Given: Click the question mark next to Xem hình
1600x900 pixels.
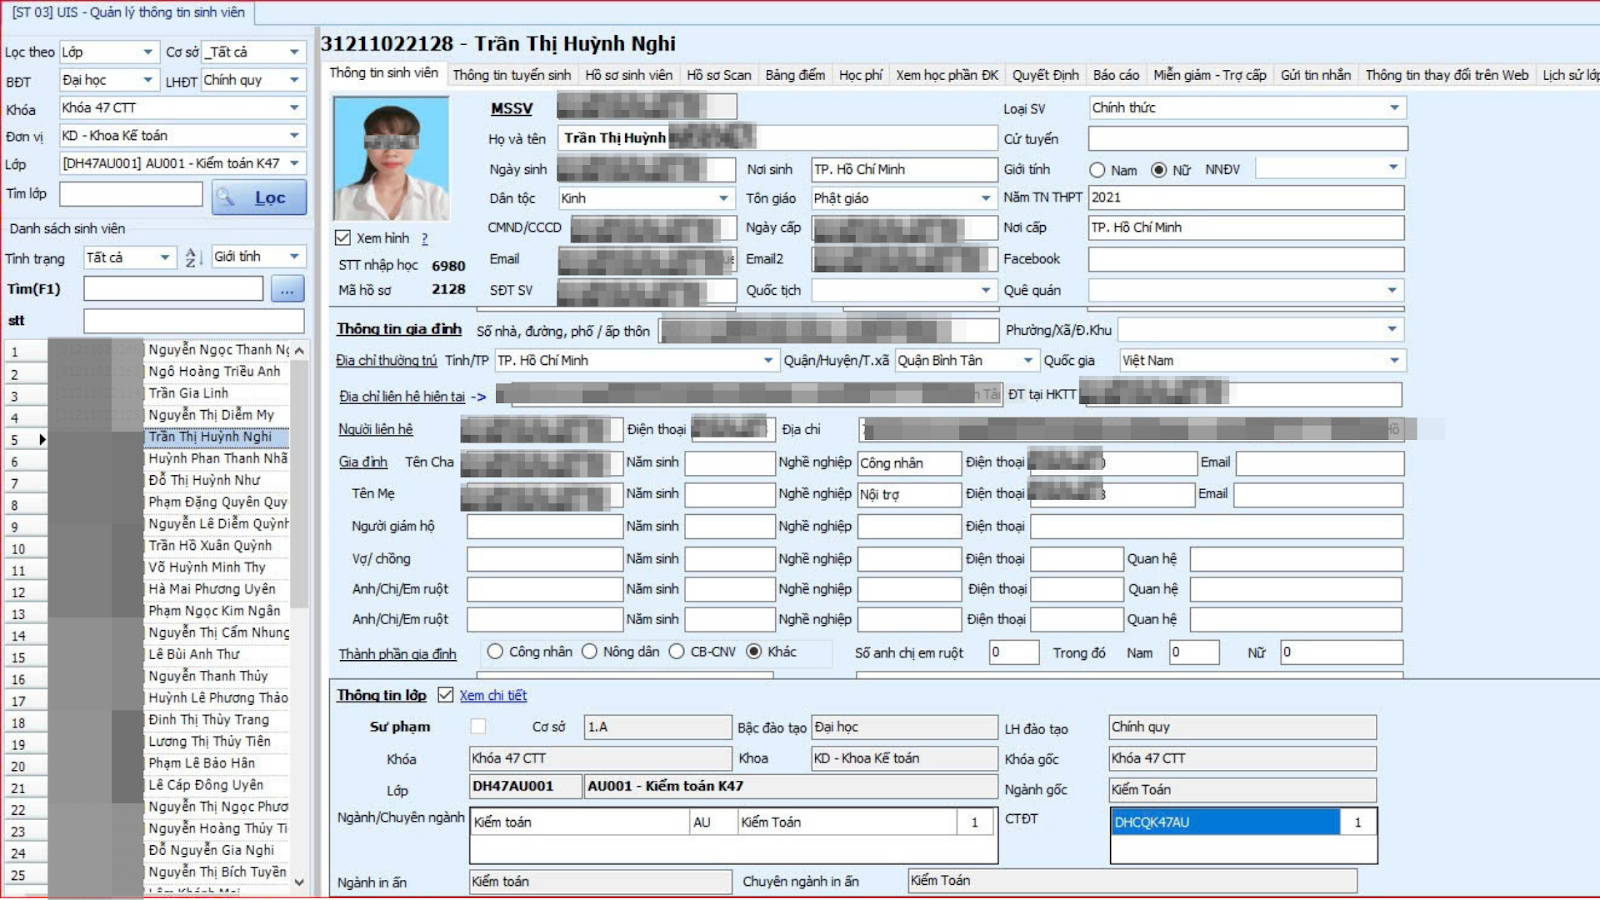Looking at the screenshot, I should point(425,239).
